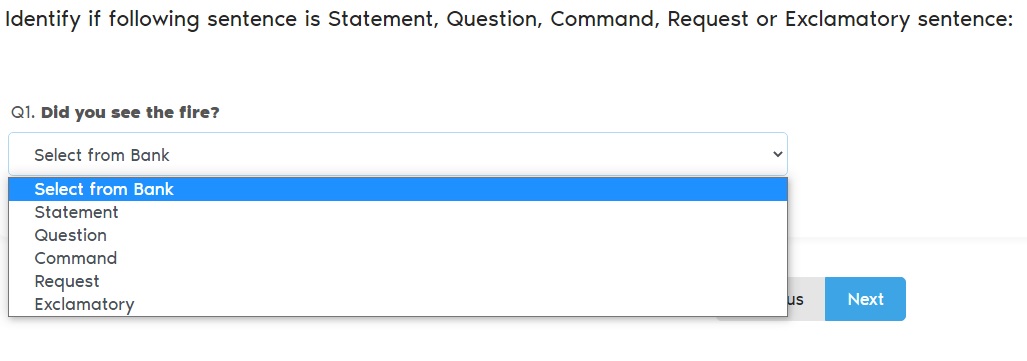Click the word Exclamatory in instruction heading
The image size is (1027, 361).
click(x=847, y=19)
